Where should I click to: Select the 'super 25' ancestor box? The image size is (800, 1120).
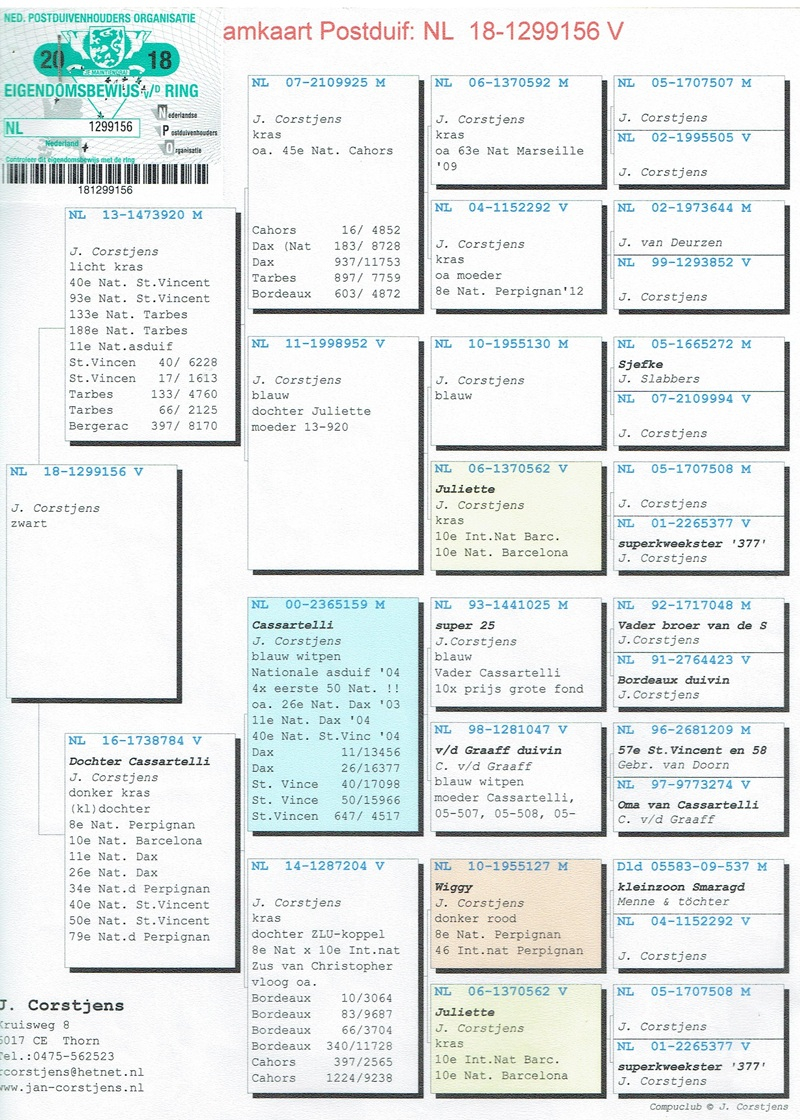(516, 656)
